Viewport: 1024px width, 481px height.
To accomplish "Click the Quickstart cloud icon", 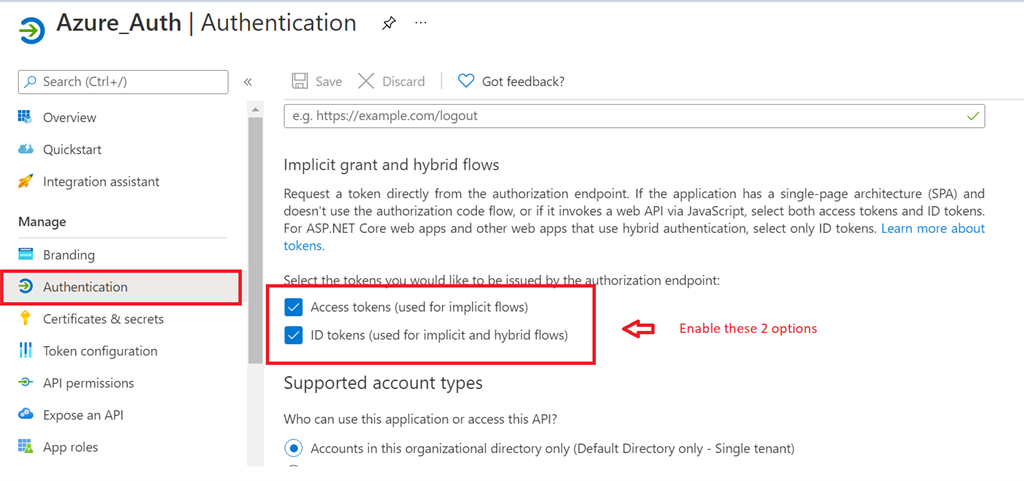I will [x=26, y=150].
